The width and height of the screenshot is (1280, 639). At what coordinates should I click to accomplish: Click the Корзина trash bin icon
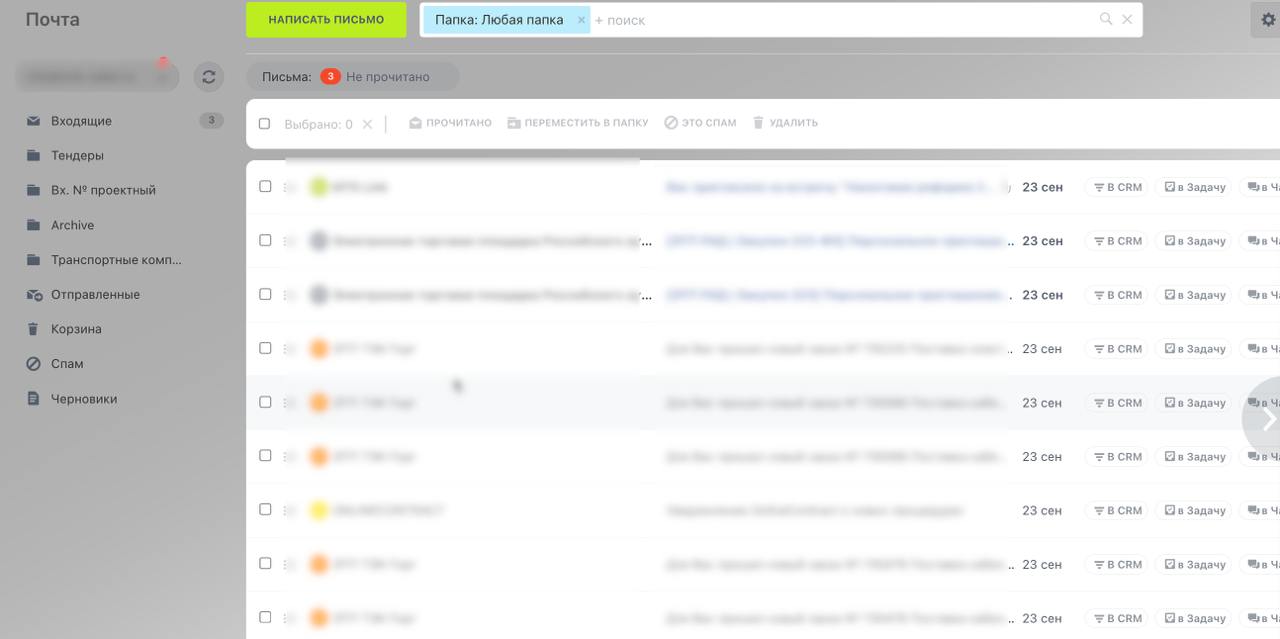tap(33, 329)
